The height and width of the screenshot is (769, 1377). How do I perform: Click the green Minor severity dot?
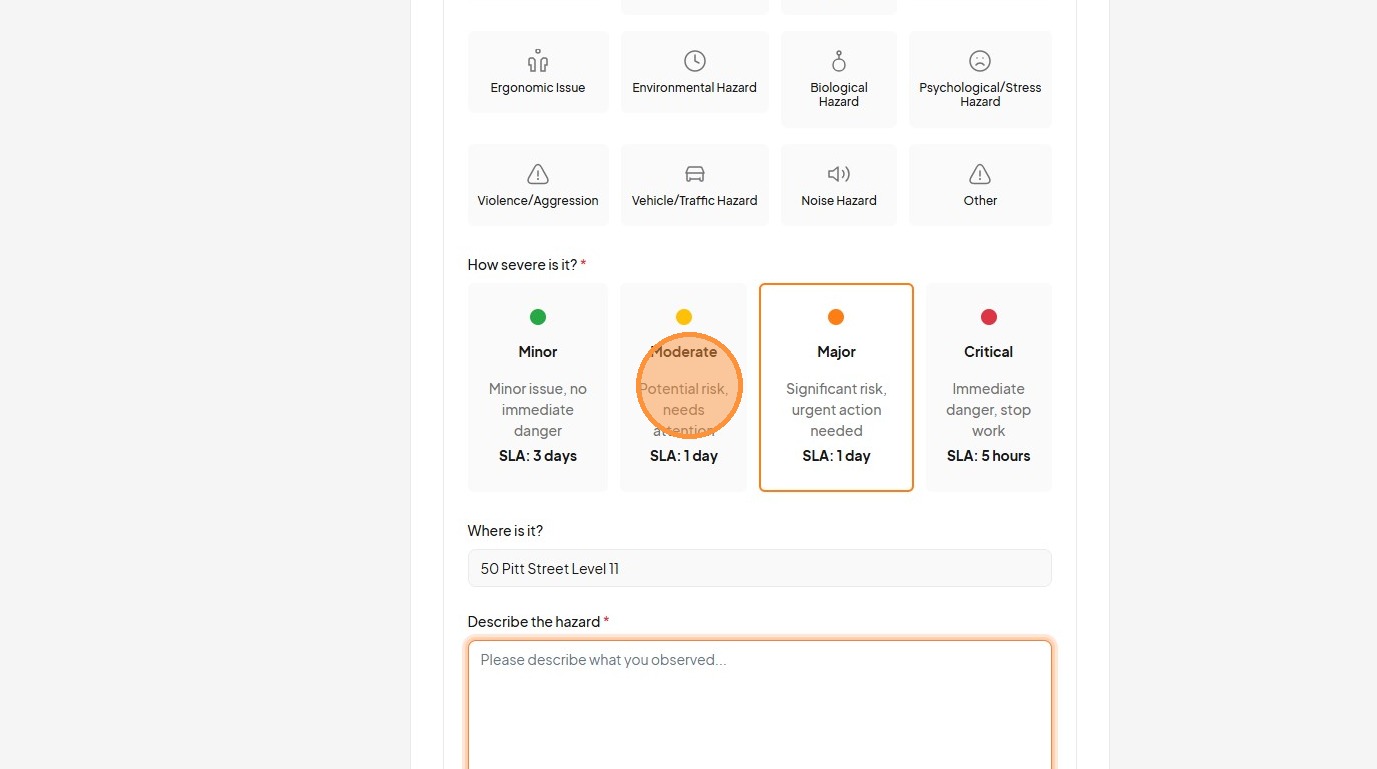(538, 317)
